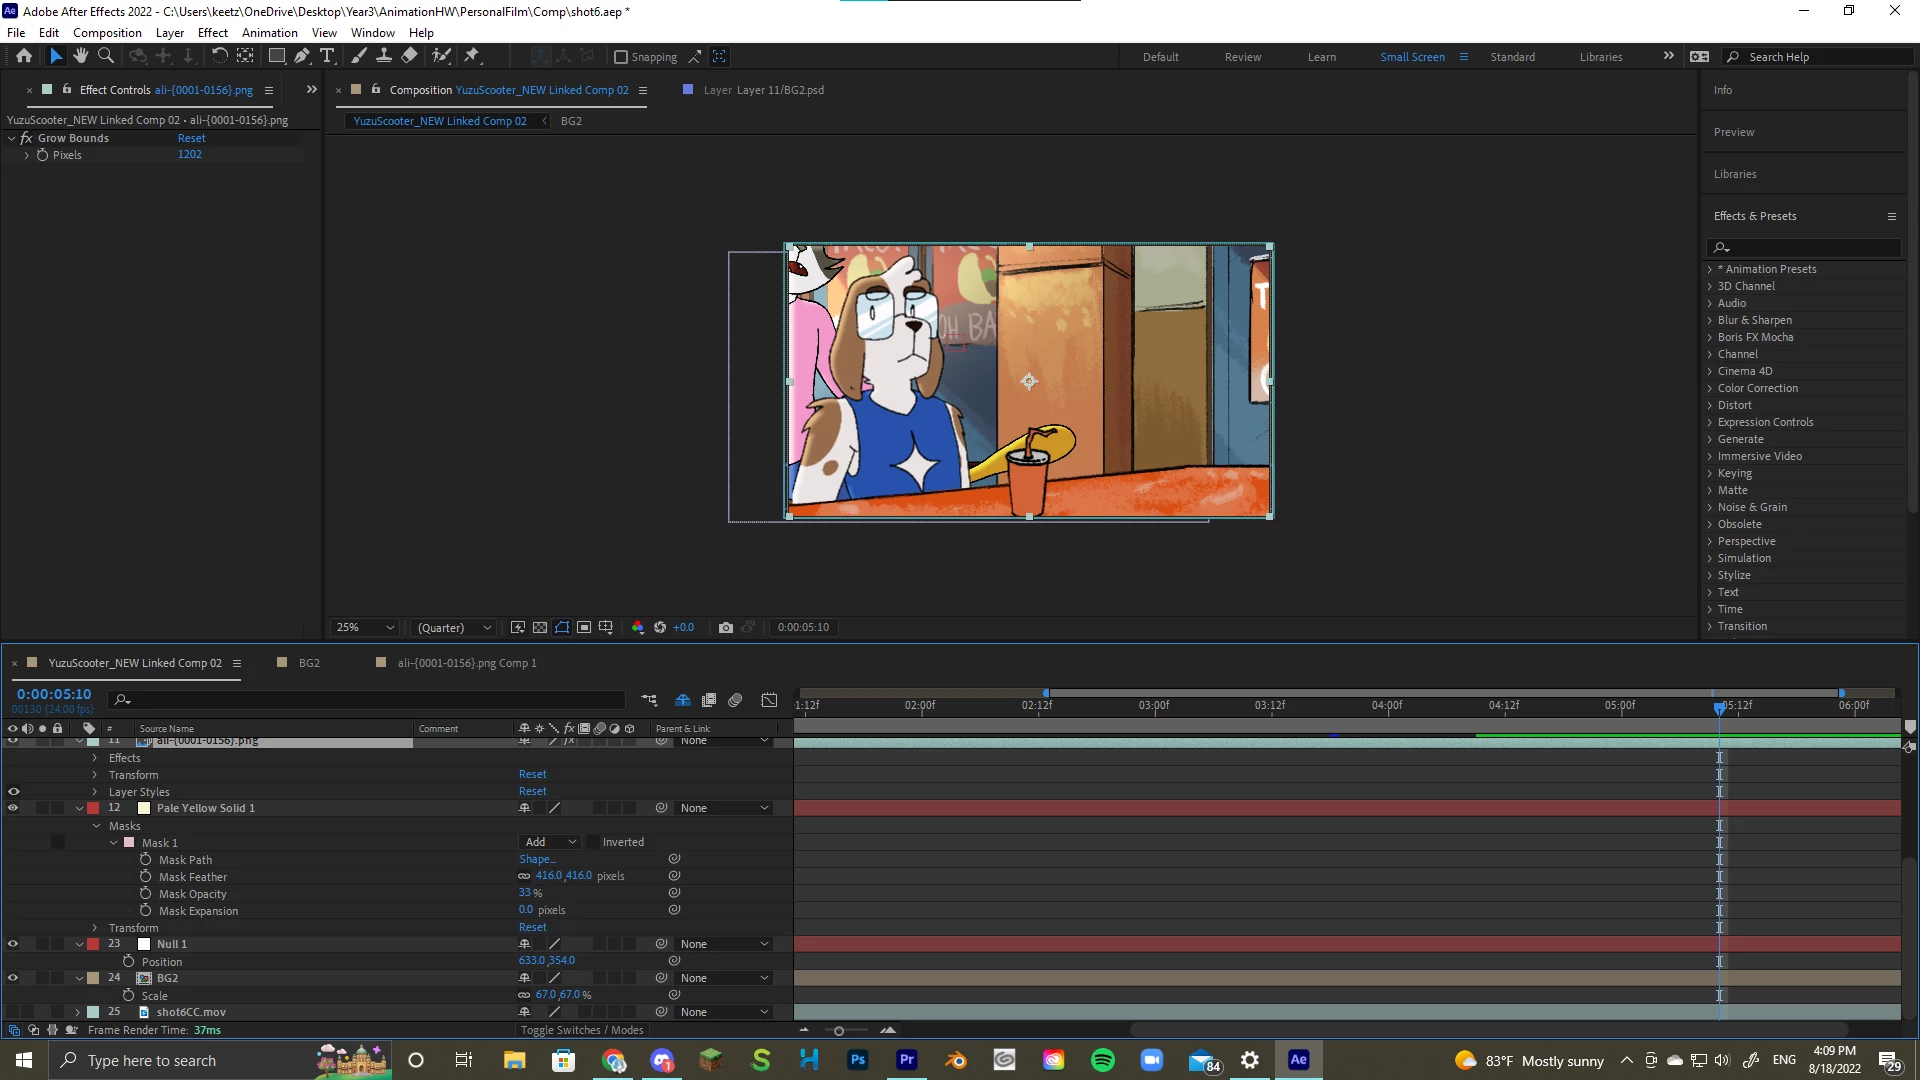The height and width of the screenshot is (1080, 1920).
Task: Click the Take Snapshot camera icon
Action: 726,627
